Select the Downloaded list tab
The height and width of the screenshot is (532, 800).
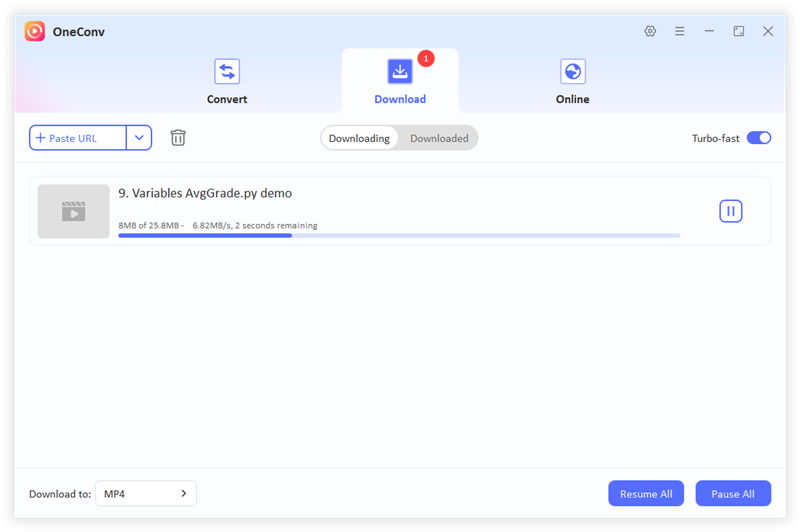coord(439,138)
